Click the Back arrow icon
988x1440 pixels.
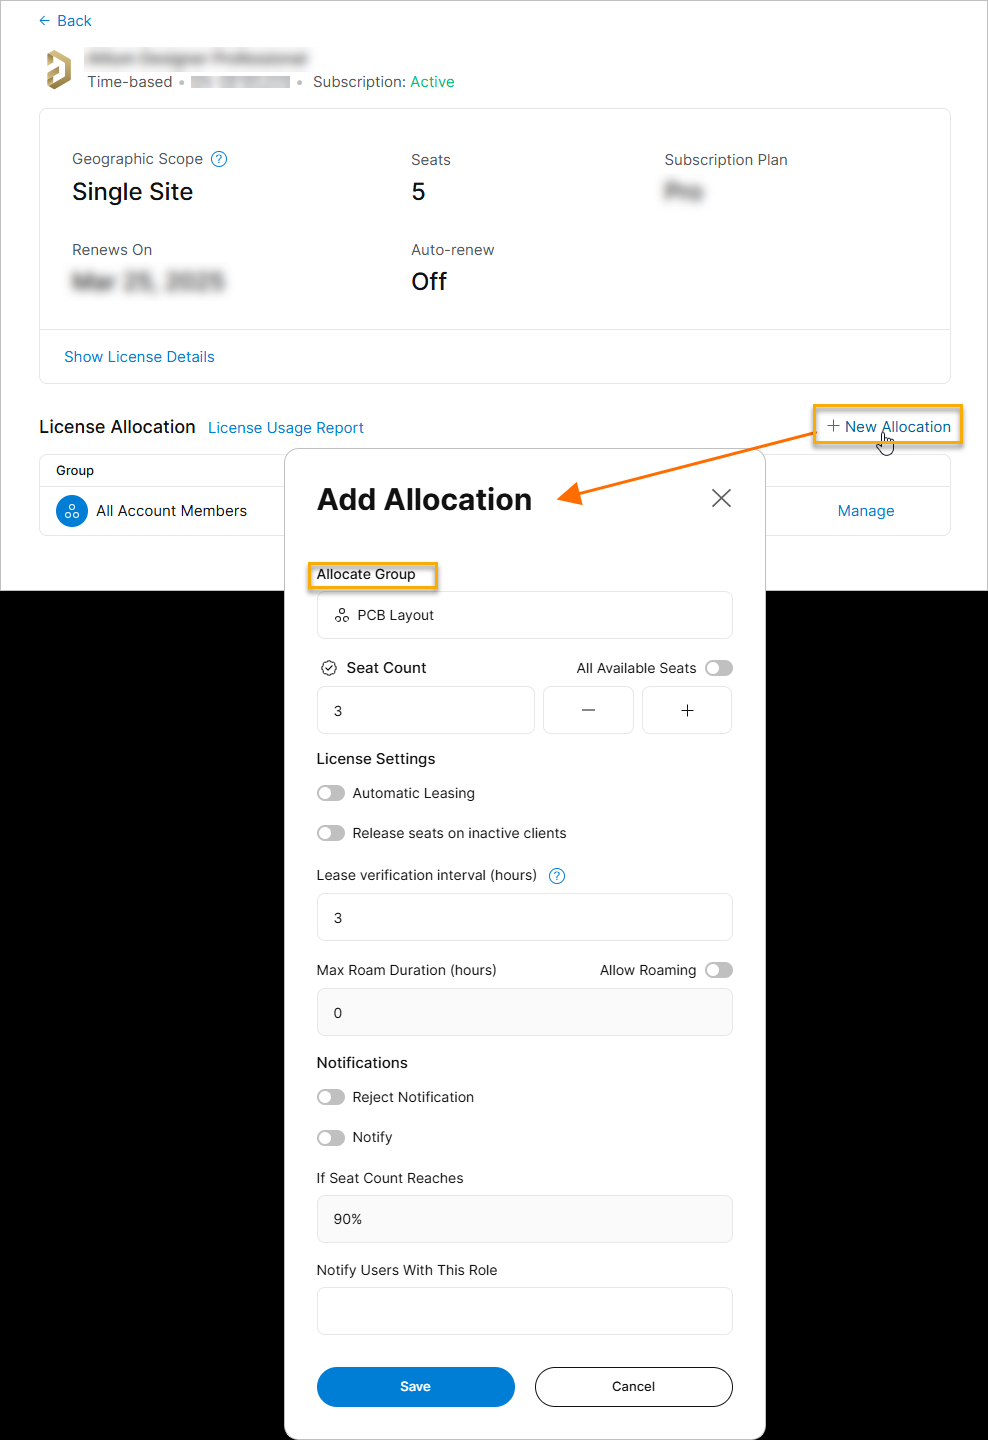click(x=44, y=21)
